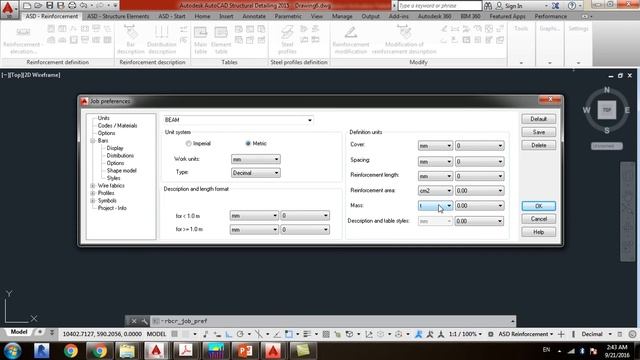Switch to the Annotate ribbon tab
Image resolution: width=640 pixels, height=360 pixels.
tap(254, 16)
